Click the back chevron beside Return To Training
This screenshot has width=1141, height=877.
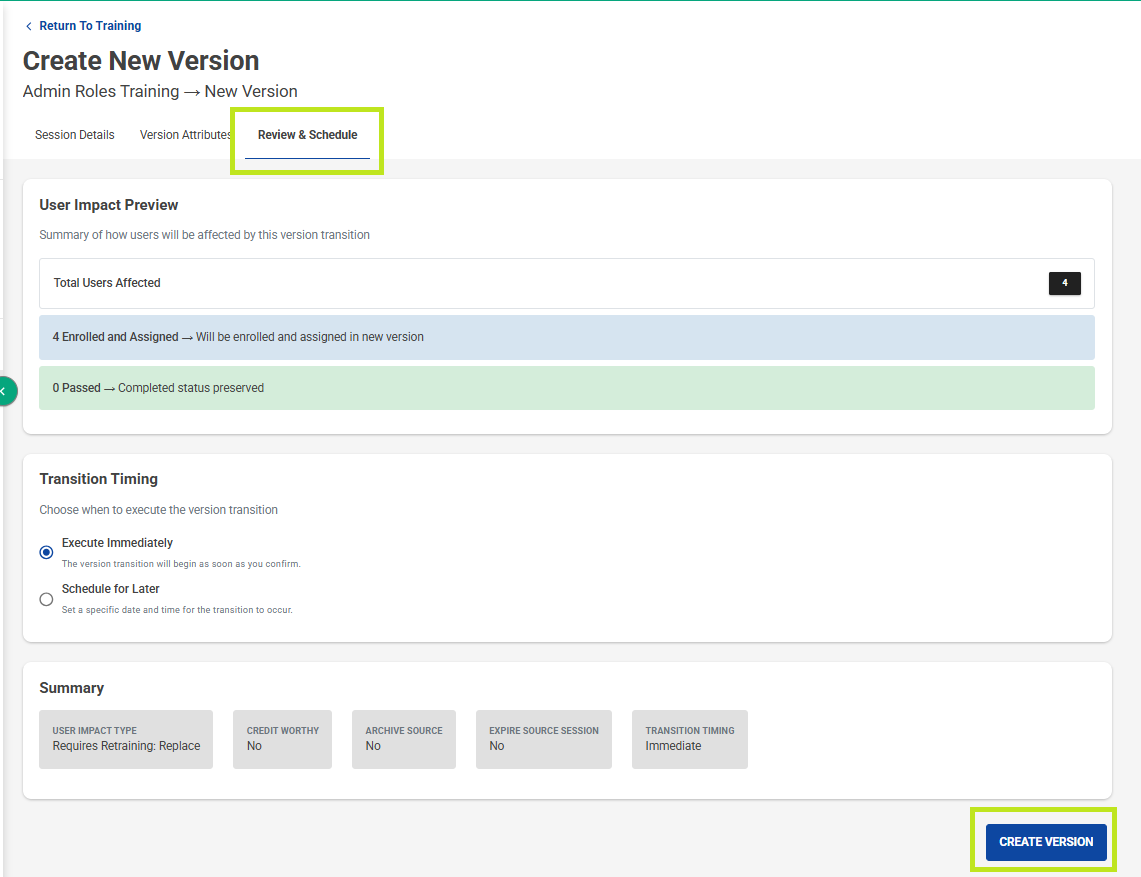click(28, 26)
